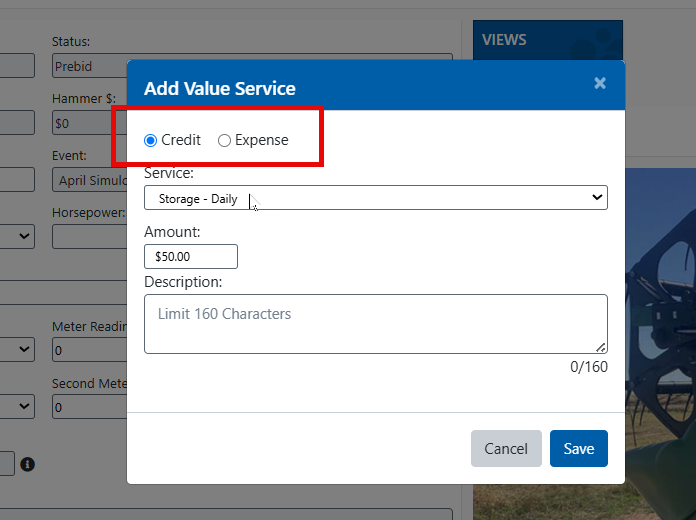
Task: Click the equipment photo thumbnail
Action: (660, 344)
